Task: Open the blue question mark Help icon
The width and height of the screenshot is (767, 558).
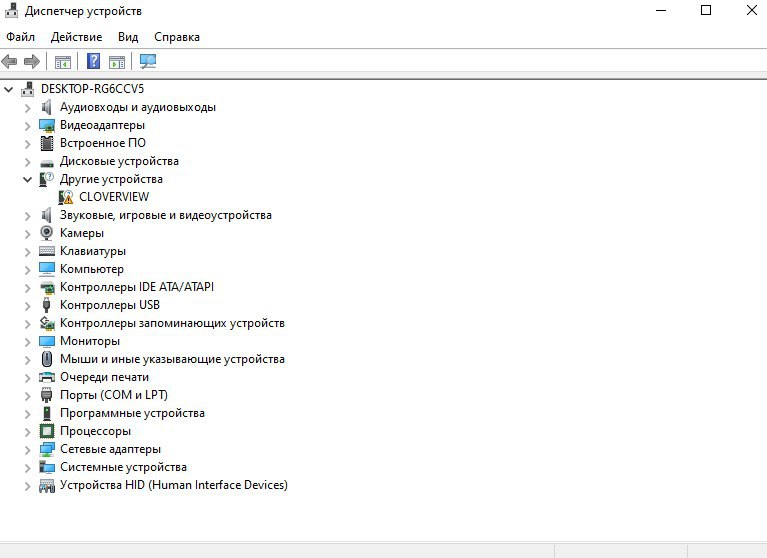Action: (x=93, y=61)
